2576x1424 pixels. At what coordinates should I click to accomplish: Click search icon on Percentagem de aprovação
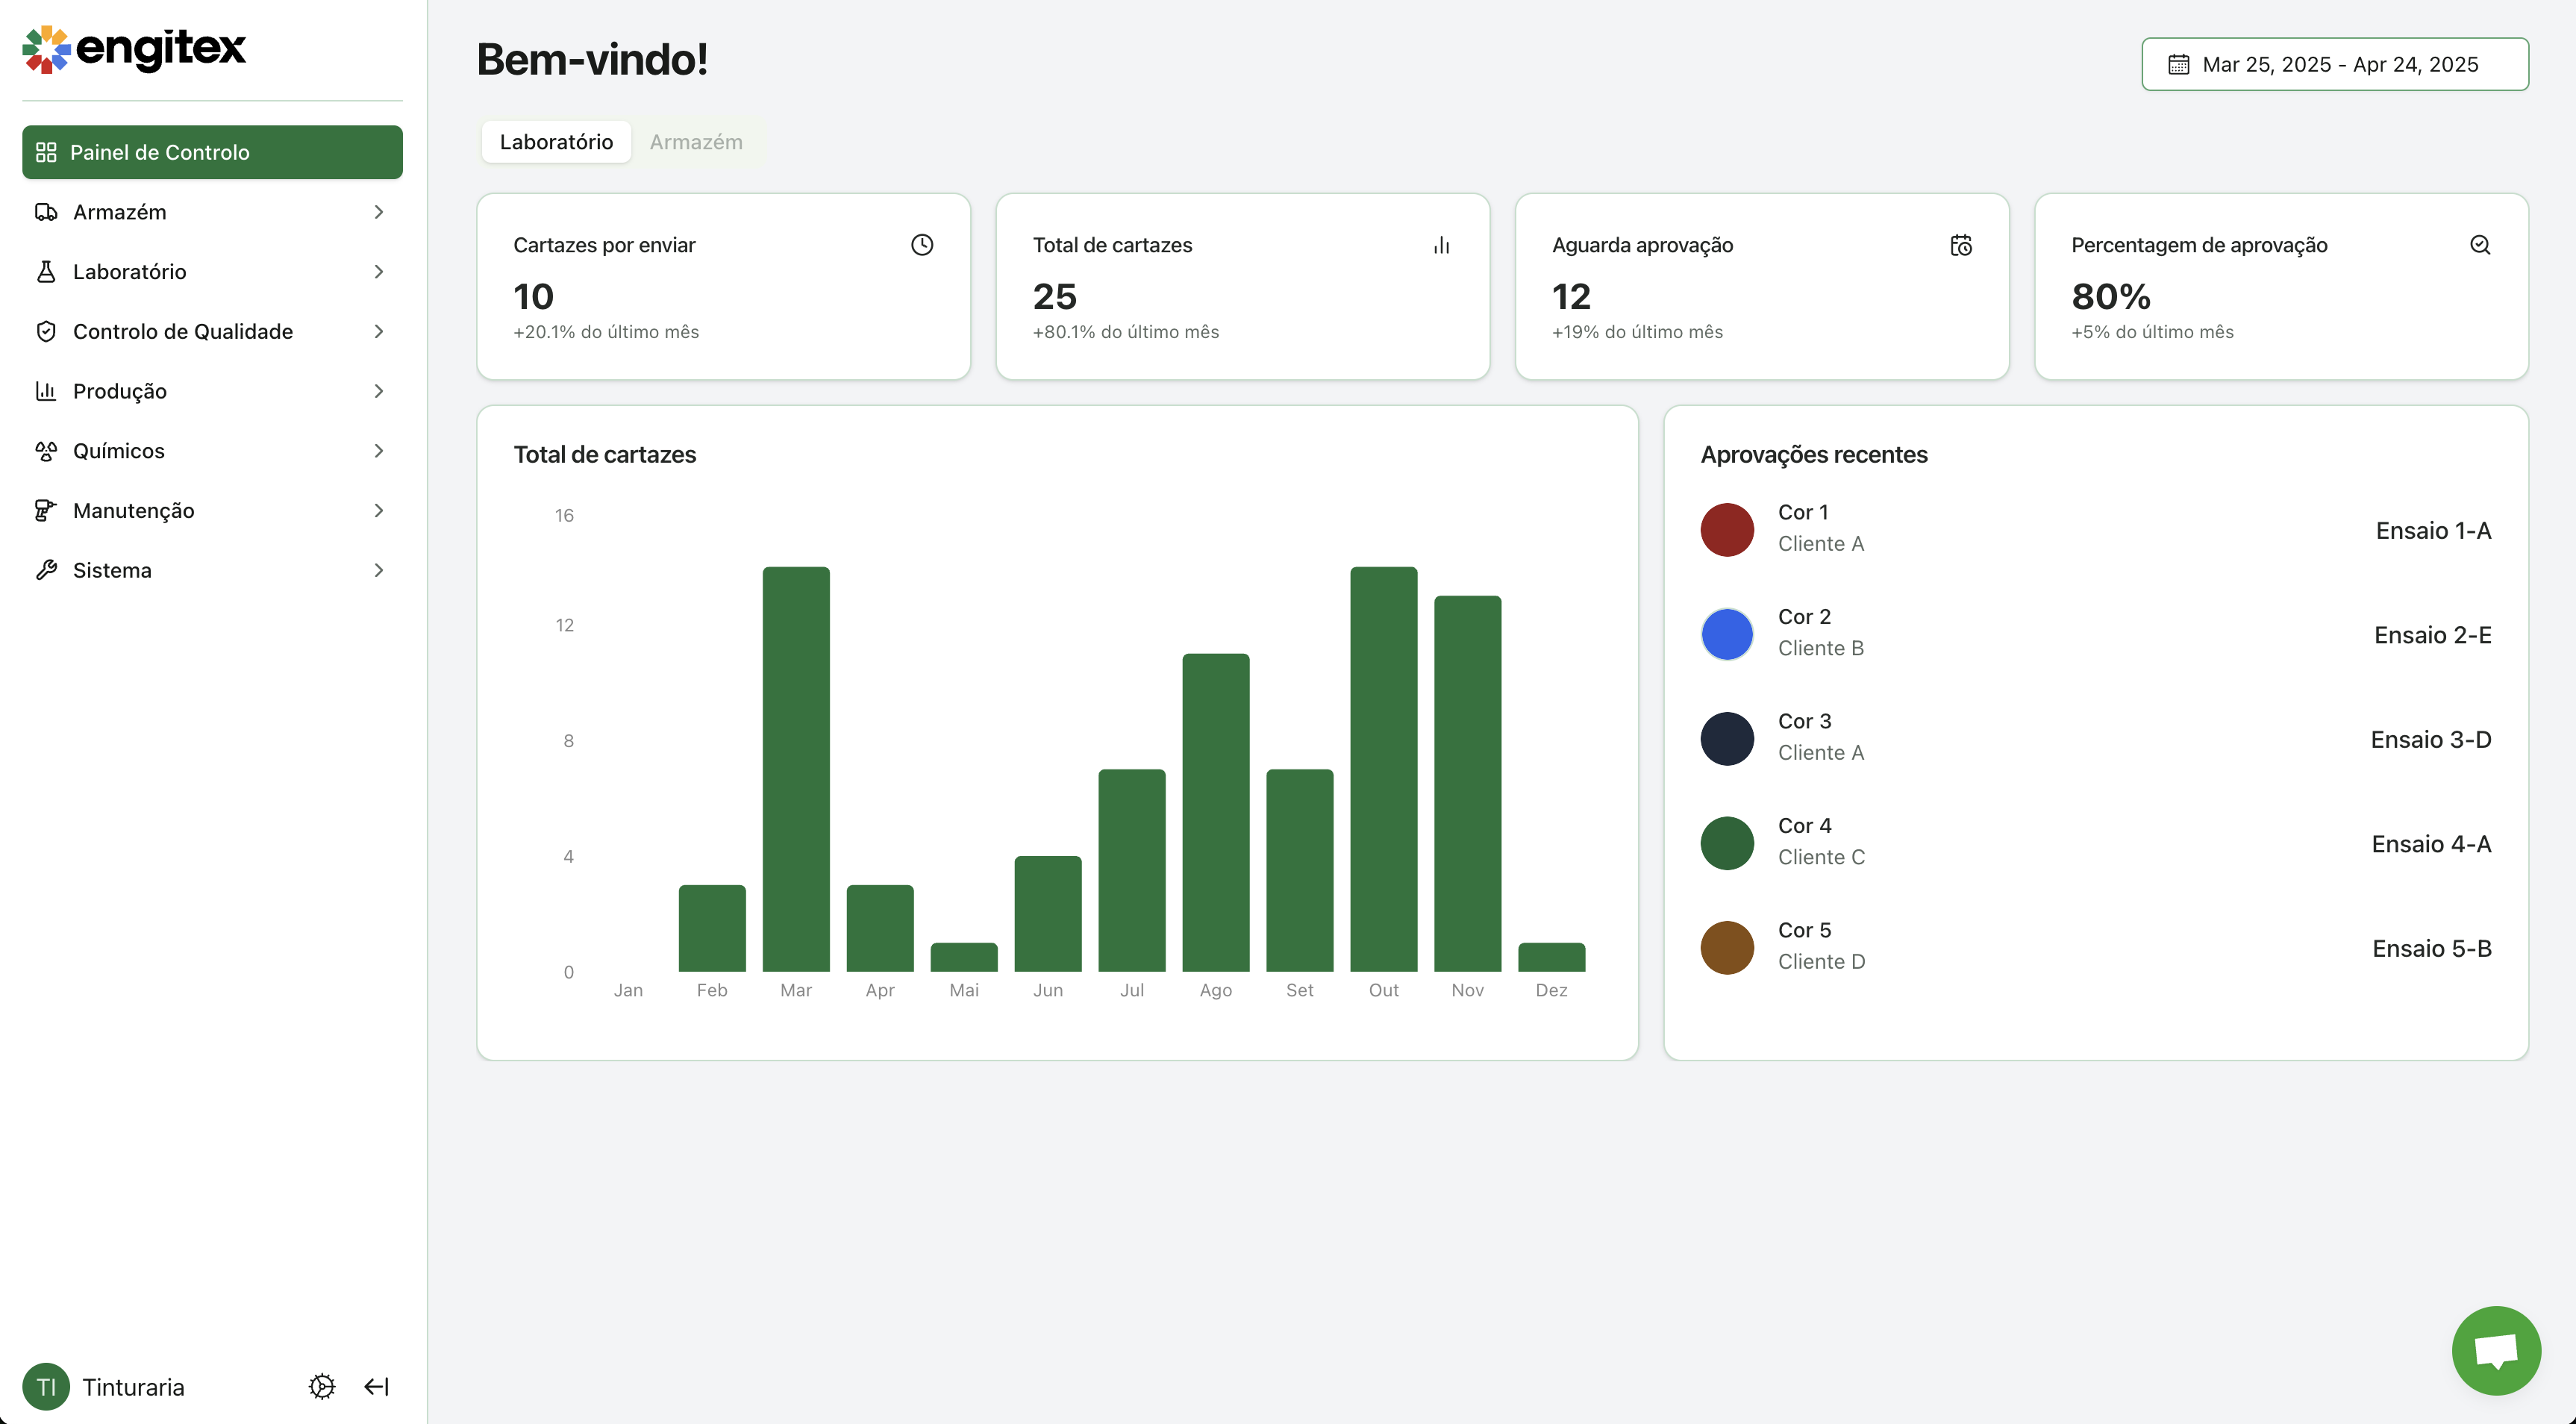click(x=2480, y=245)
